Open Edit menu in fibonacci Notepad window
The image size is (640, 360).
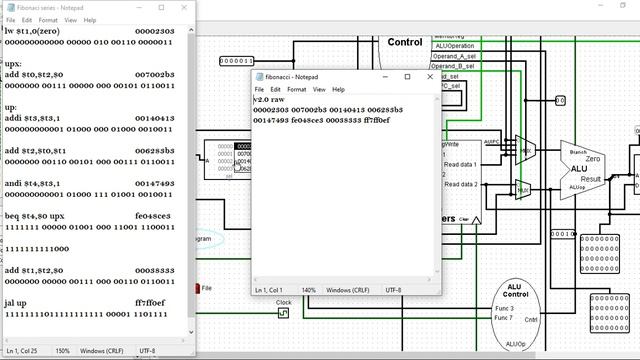tap(276, 89)
